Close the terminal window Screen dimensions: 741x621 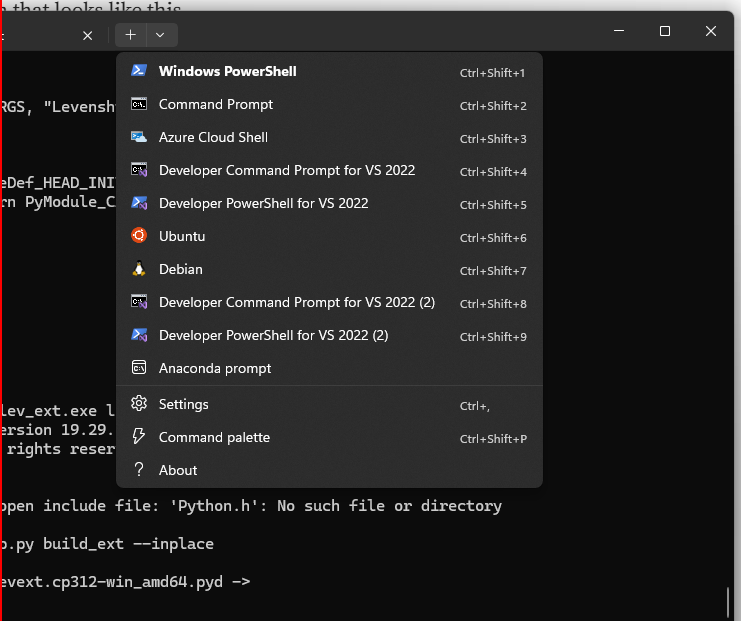pos(711,31)
